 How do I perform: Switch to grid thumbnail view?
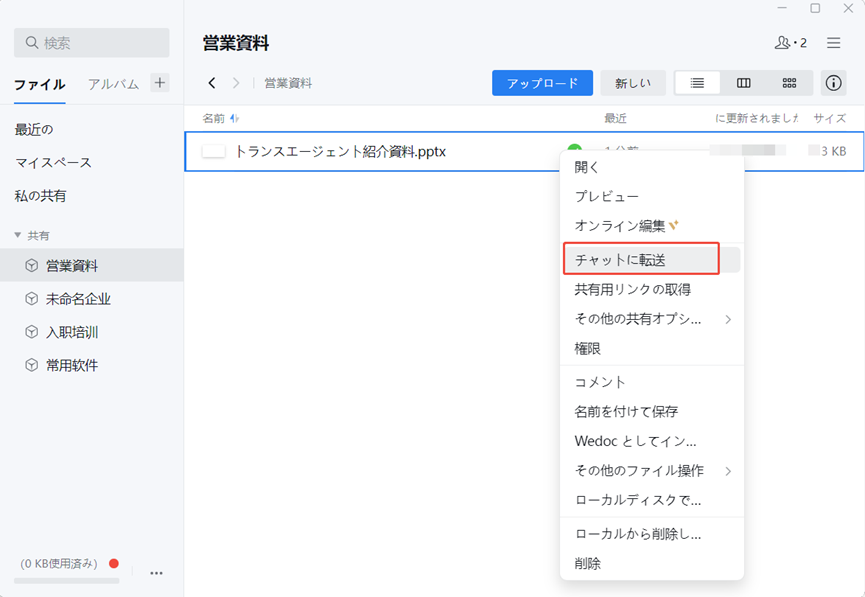(789, 83)
